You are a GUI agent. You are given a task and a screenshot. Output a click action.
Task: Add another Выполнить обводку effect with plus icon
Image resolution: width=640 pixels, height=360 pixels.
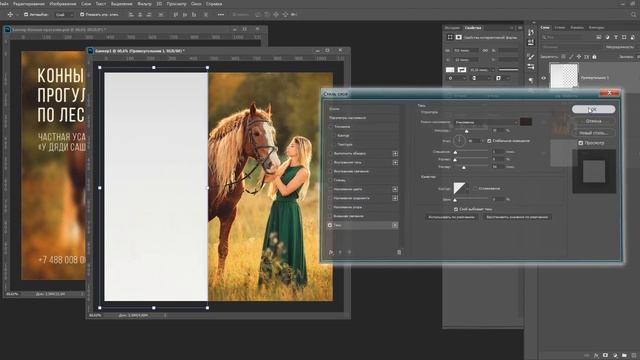[x=395, y=153]
